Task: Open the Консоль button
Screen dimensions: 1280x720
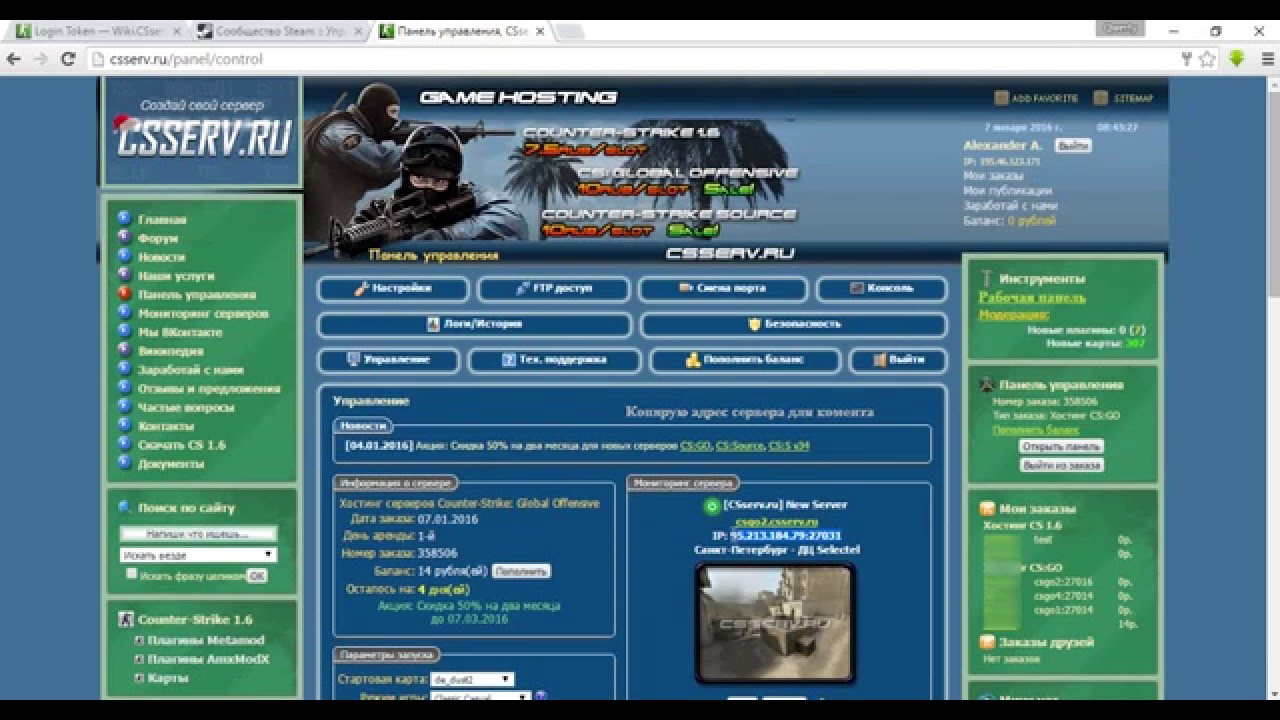Action: tap(882, 288)
